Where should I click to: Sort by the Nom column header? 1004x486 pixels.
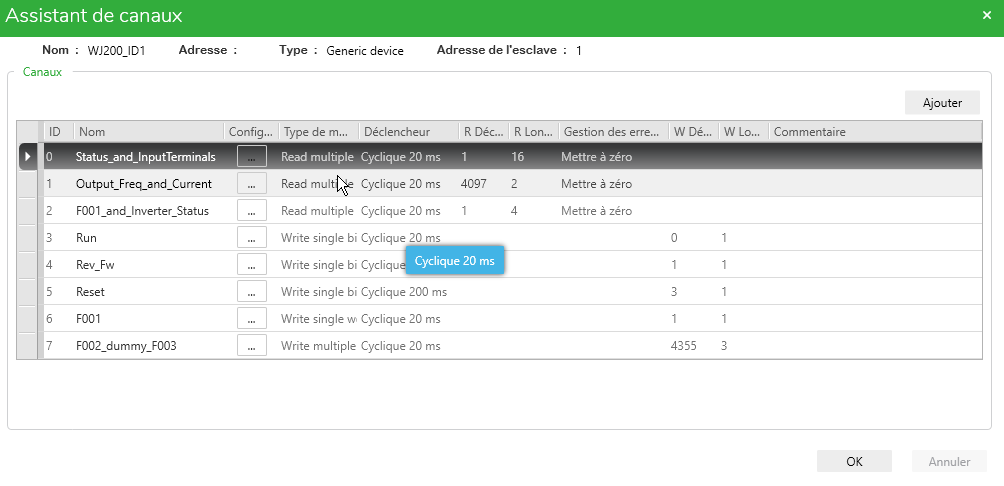148,132
